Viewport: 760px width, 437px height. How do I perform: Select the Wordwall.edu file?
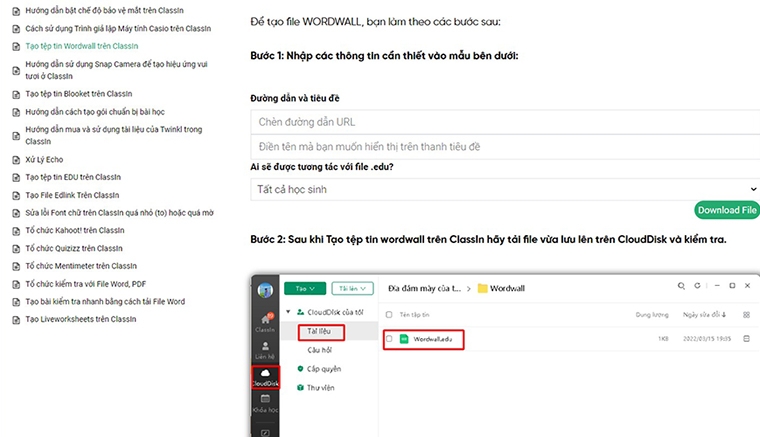coord(432,339)
